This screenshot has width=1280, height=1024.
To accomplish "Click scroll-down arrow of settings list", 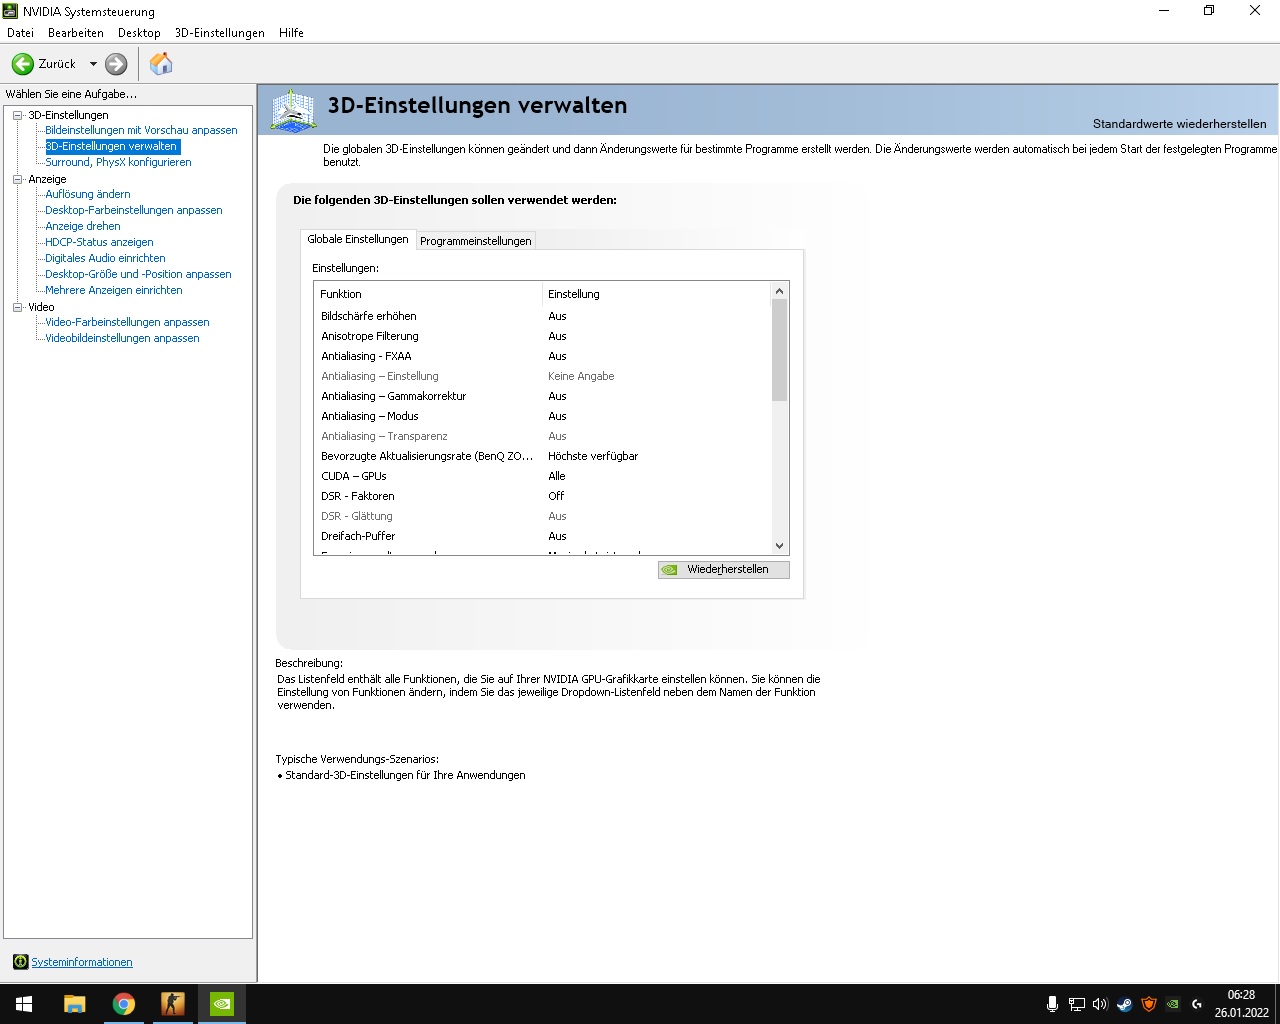I will pos(780,546).
